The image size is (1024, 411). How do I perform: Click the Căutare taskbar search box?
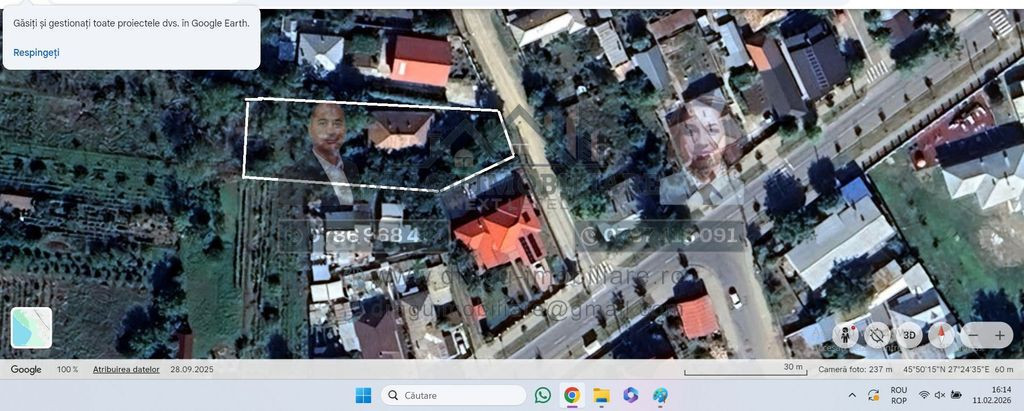coord(453,395)
